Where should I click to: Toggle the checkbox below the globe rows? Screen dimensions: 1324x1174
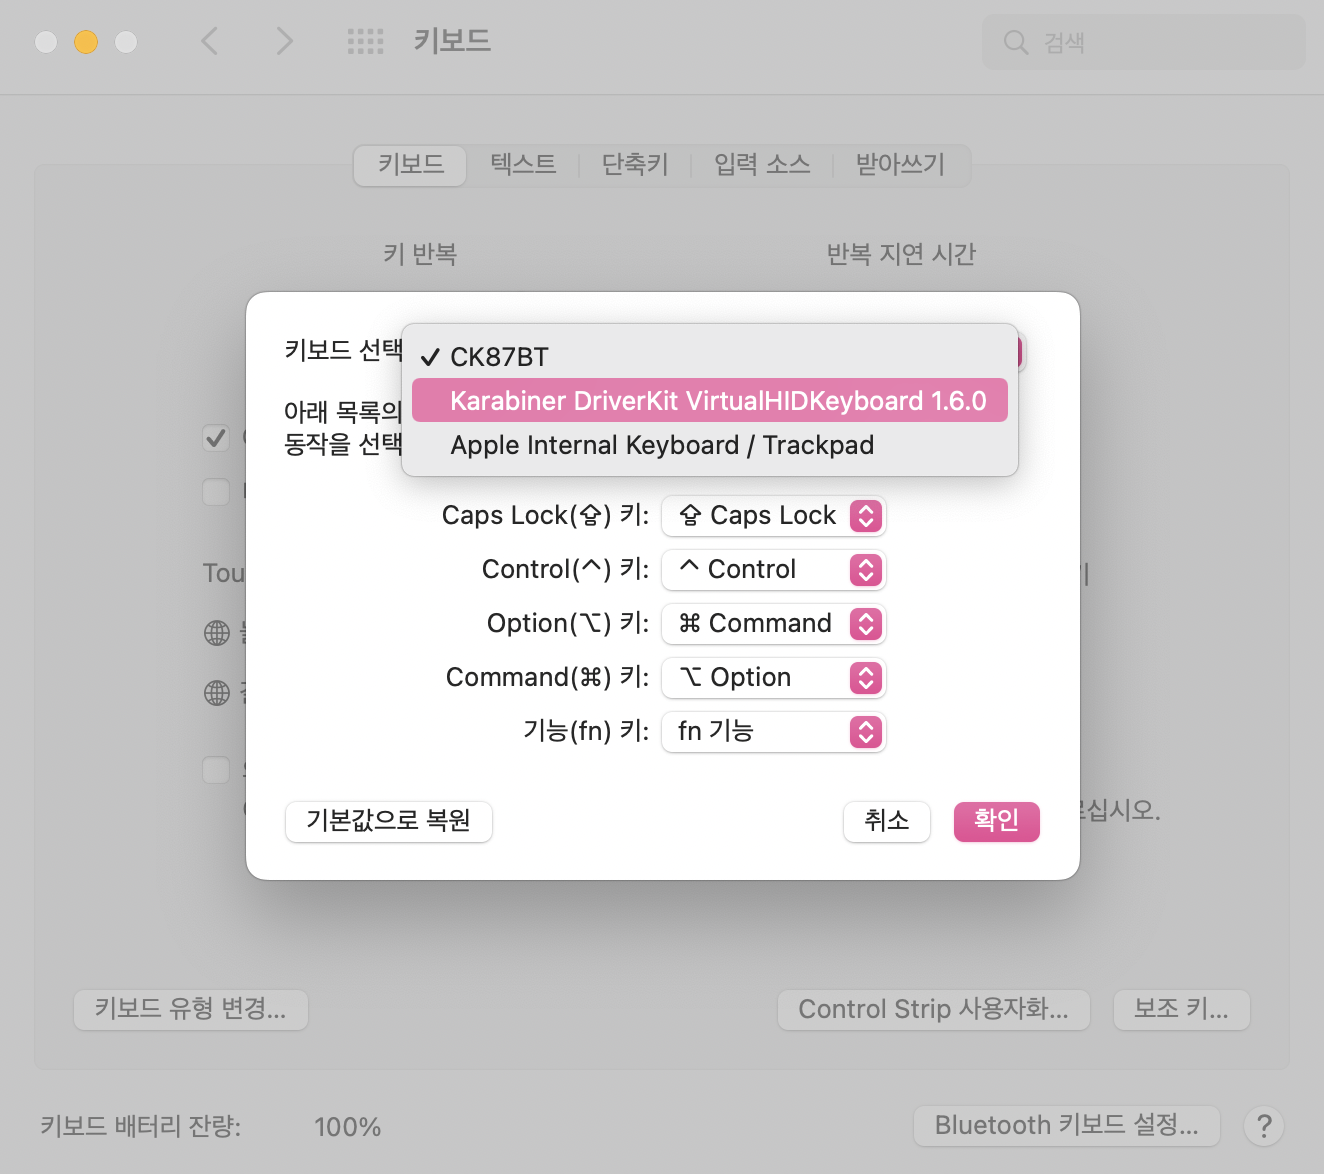point(216,769)
